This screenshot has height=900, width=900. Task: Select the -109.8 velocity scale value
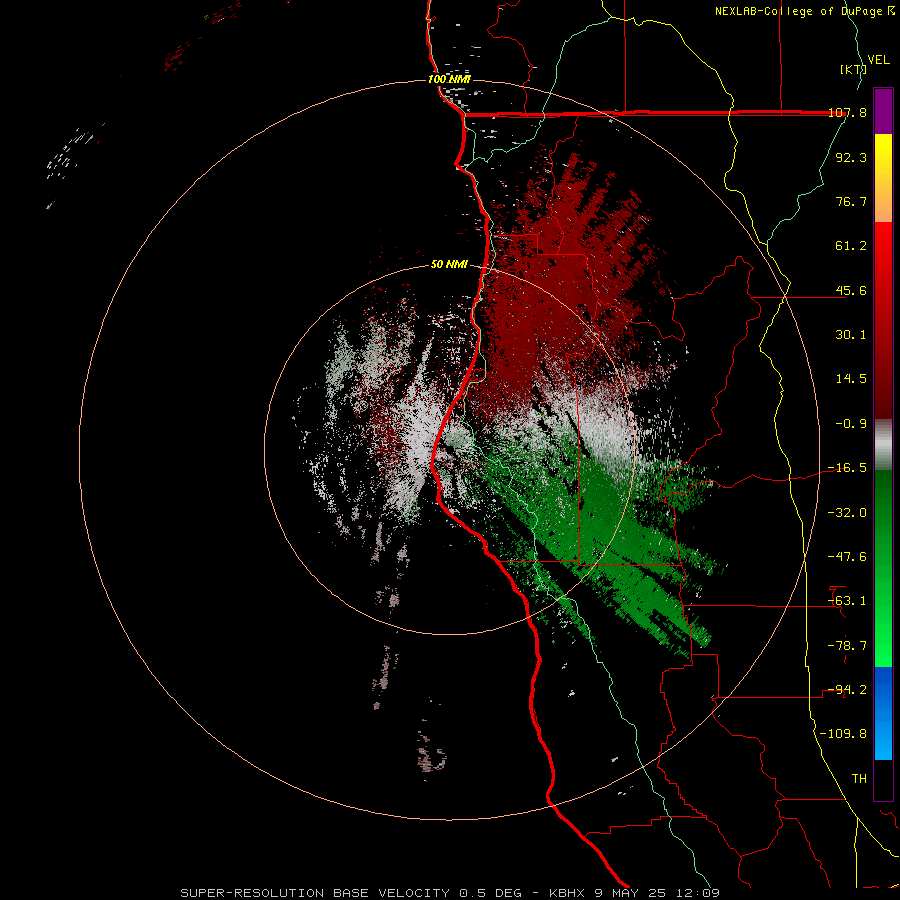843,734
